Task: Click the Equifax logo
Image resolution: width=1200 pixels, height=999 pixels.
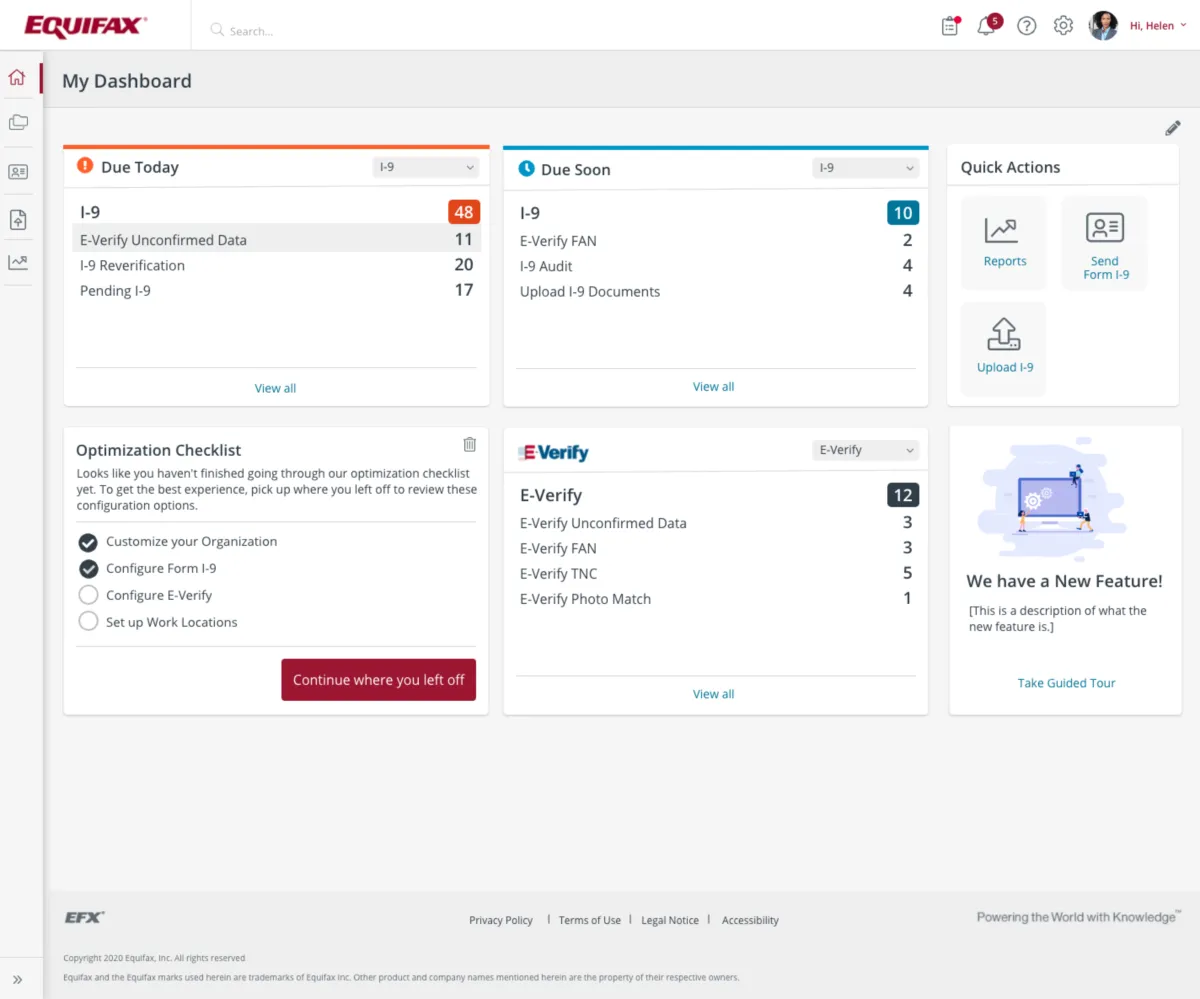Action: point(86,26)
